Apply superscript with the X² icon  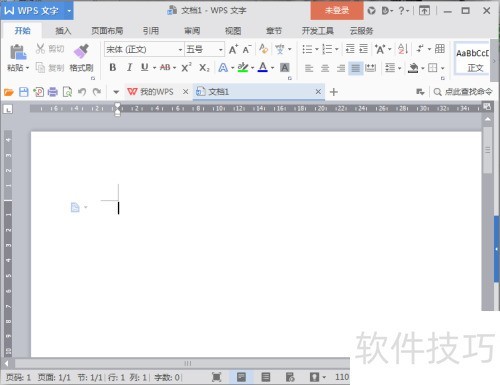(186, 68)
